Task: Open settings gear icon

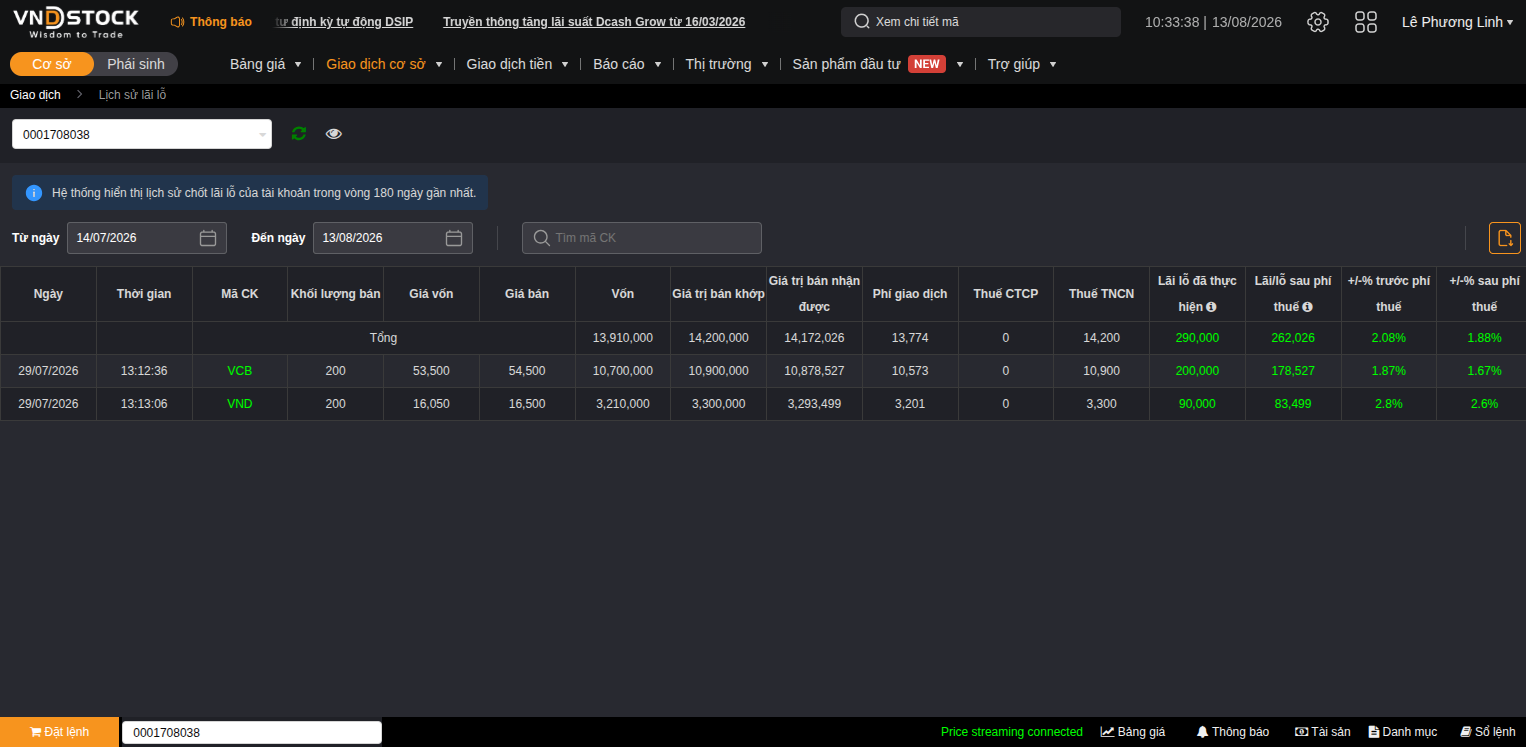Action: pyautogui.click(x=1318, y=22)
